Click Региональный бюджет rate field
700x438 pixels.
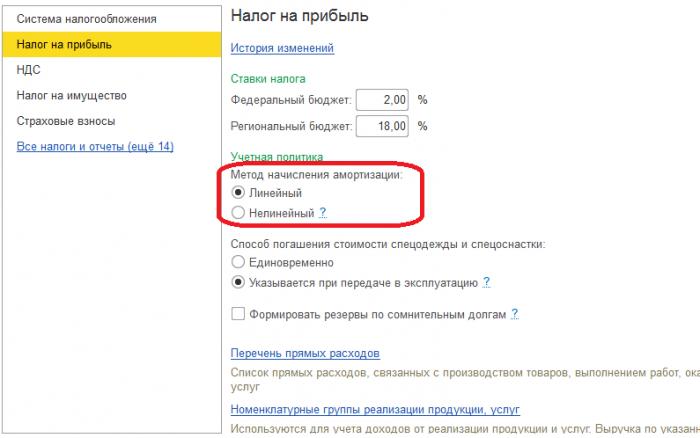382,126
